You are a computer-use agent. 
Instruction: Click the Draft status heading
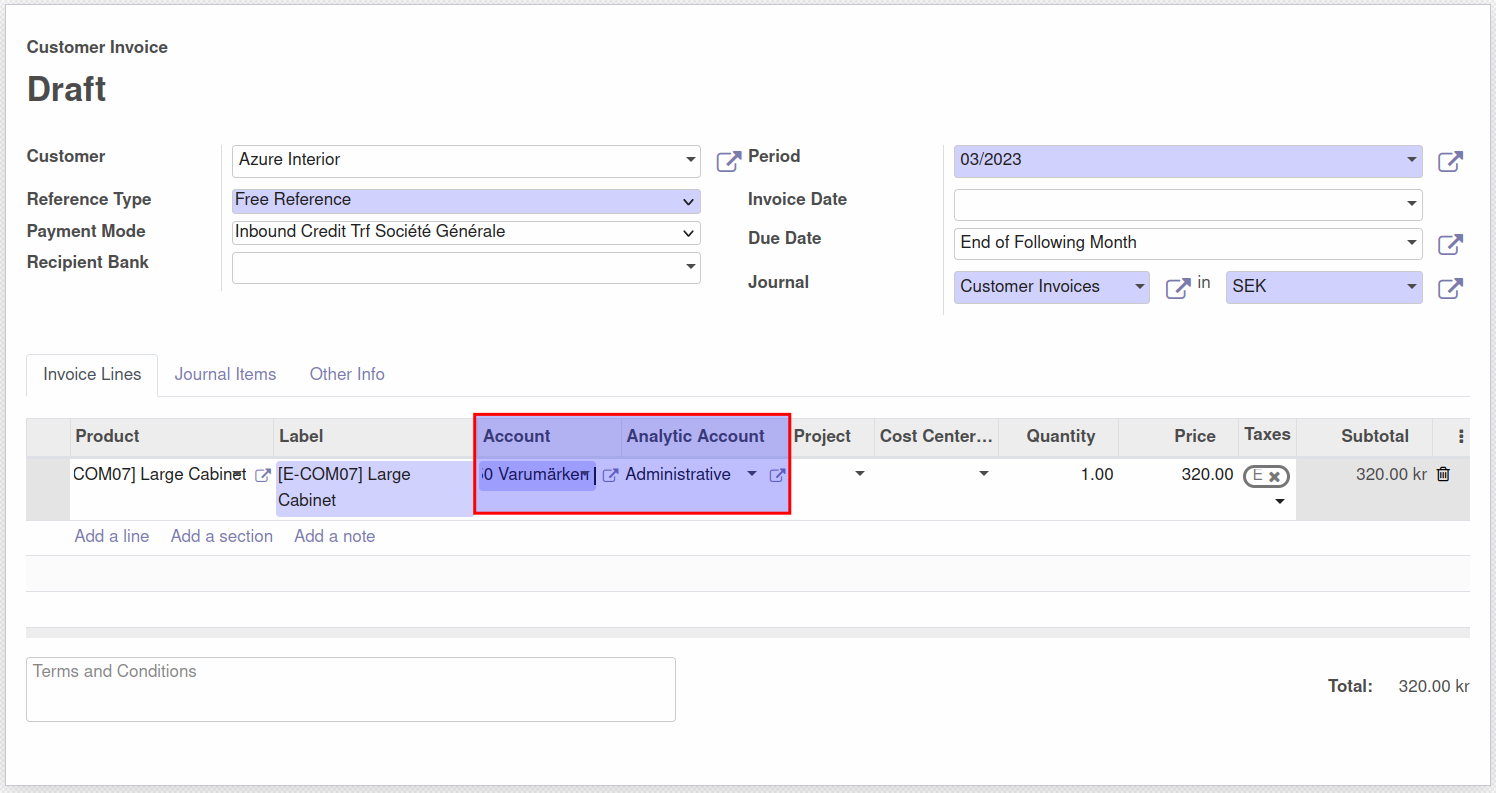pyautogui.click(x=67, y=89)
